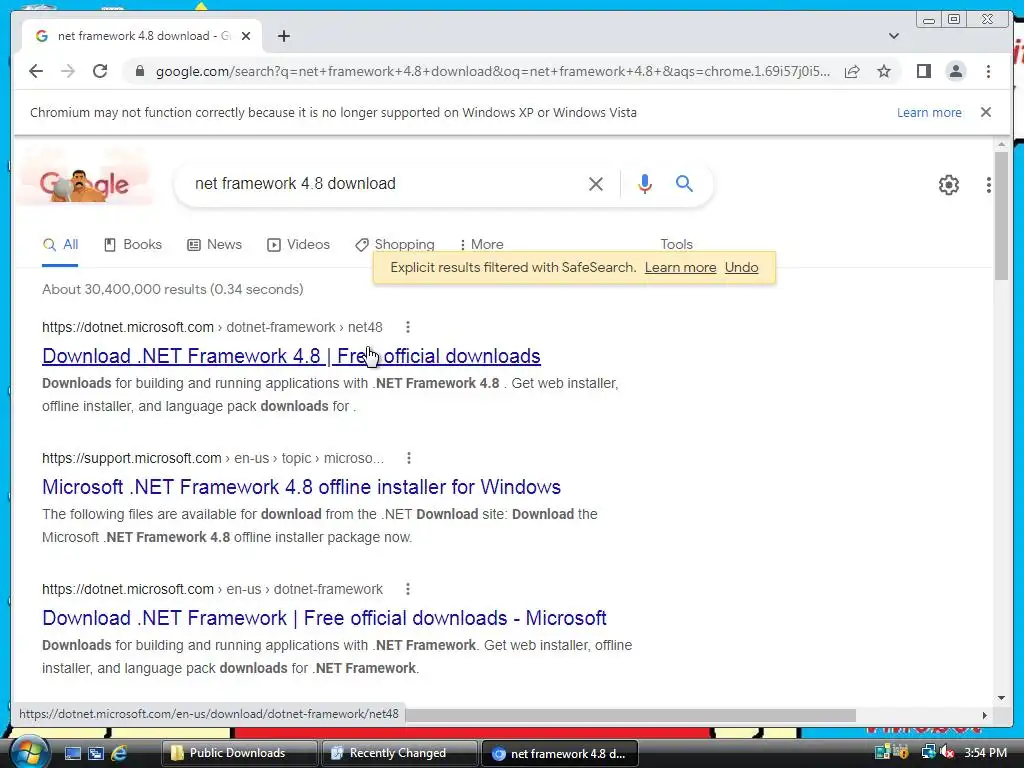
Task: Switch to Public Downloads taskbar window
Action: point(238,753)
